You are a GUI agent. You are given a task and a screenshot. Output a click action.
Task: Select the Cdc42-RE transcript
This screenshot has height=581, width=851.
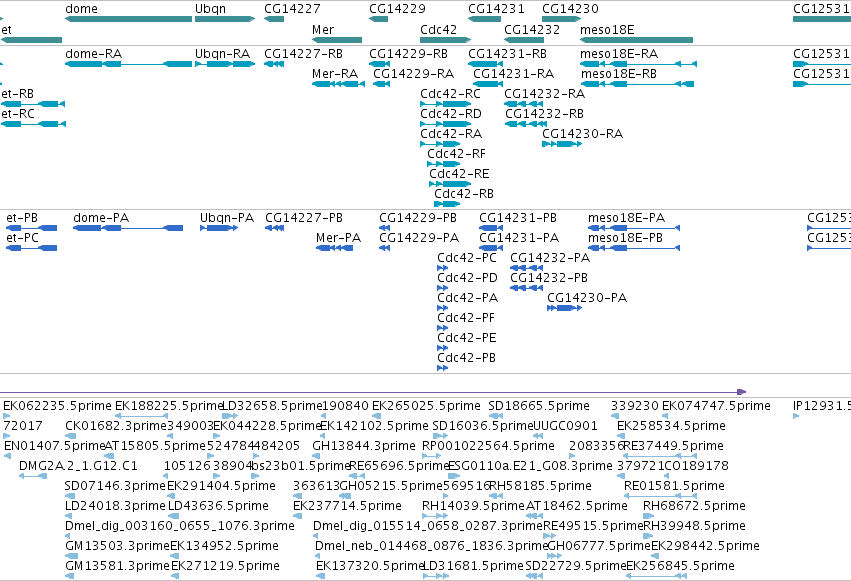[450, 184]
